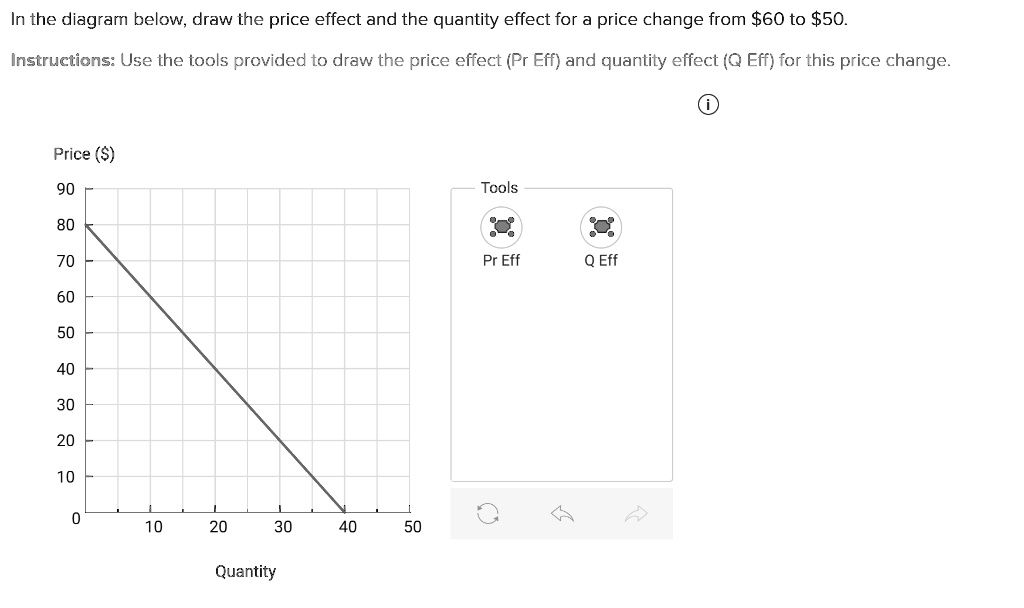1024x608 pixels.
Task: Click the Pr Eff label under its icon
Action: (501, 260)
